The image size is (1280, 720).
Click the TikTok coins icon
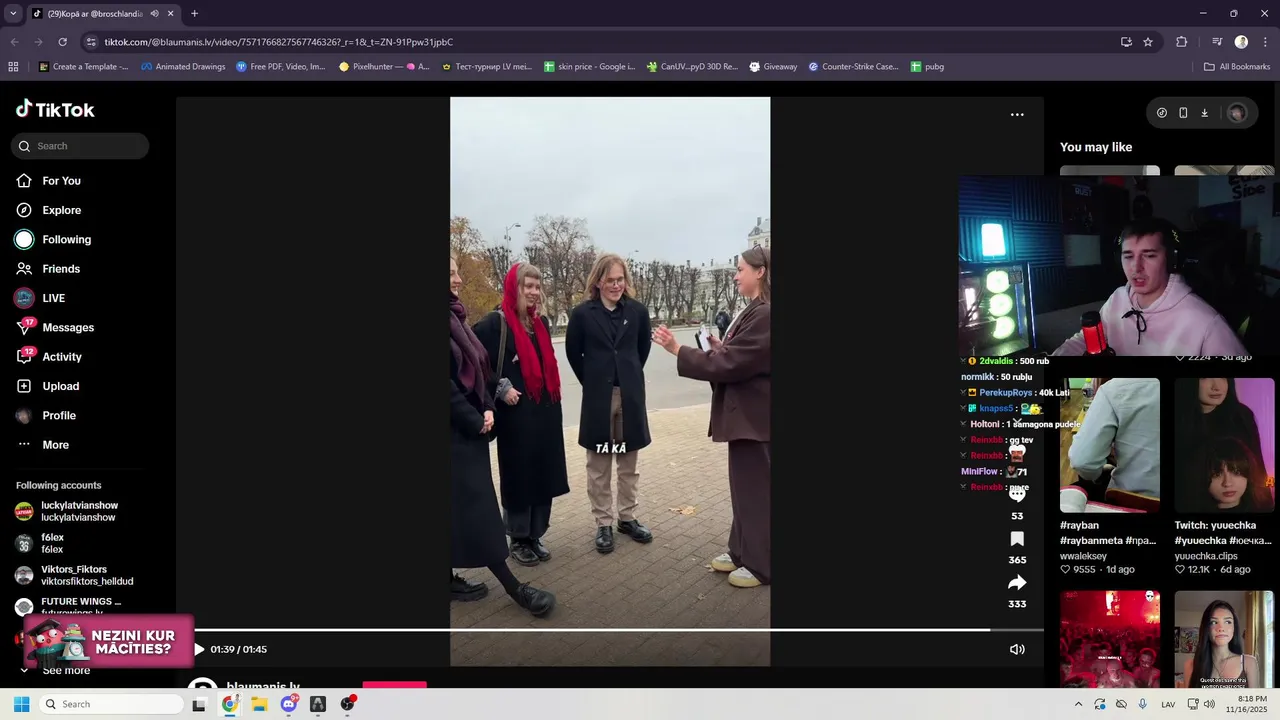click(x=1161, y=113)
